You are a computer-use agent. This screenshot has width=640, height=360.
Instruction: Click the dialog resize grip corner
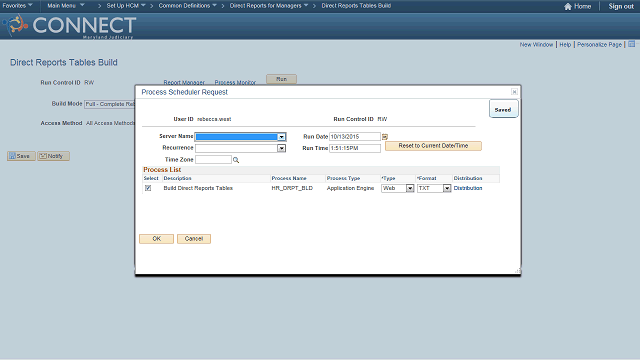click(518, 271)
